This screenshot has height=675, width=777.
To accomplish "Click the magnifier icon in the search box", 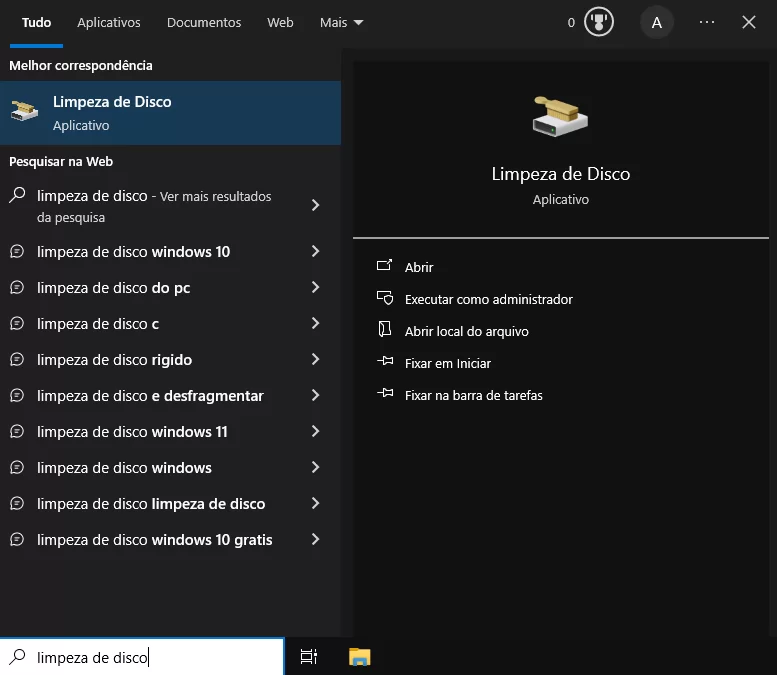I will coord(17,656).
